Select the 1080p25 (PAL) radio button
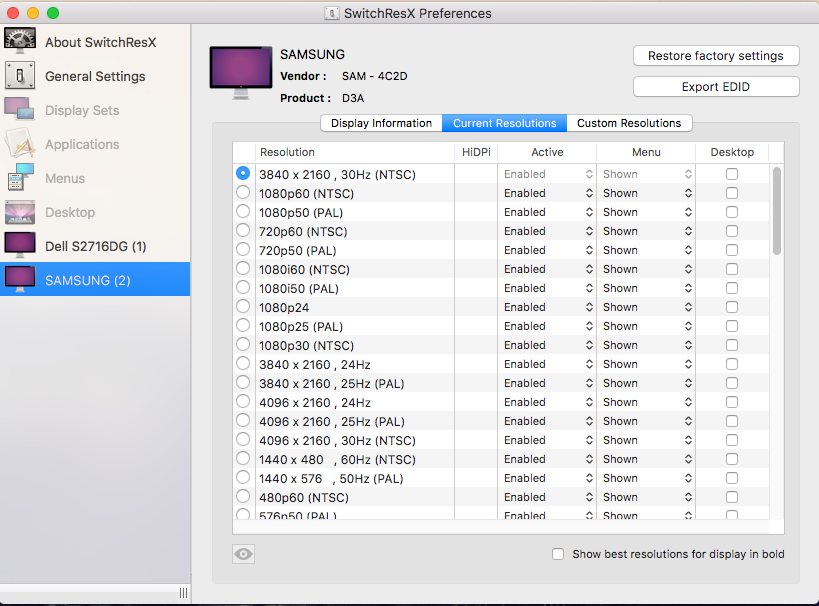 243,325
